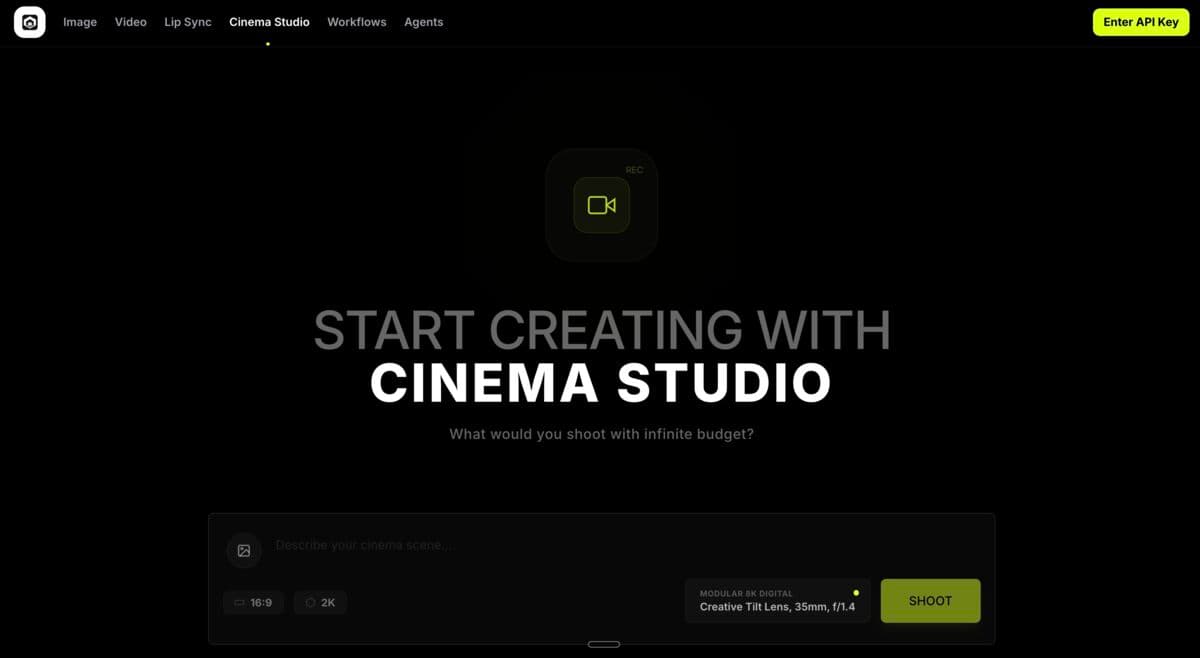Go to the Lip Sync tab
This screenshot has height=658, width=1200.
click(188, 22)
